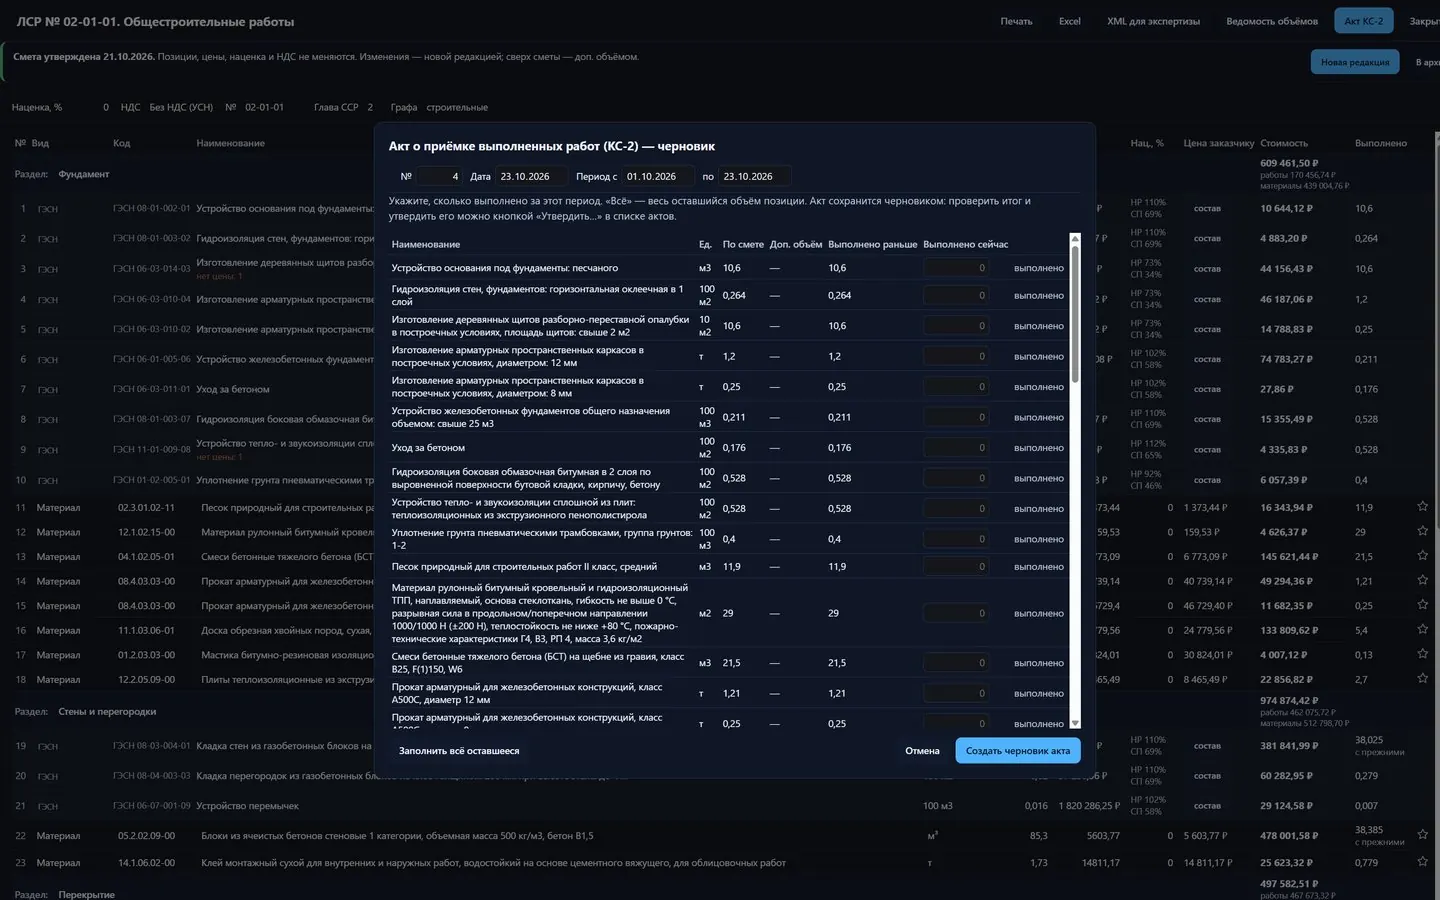Viewport: 1440px width, 900px height.
Task: Star the material row priced 49 294,36 ₽
Action: coord(1422,580)
